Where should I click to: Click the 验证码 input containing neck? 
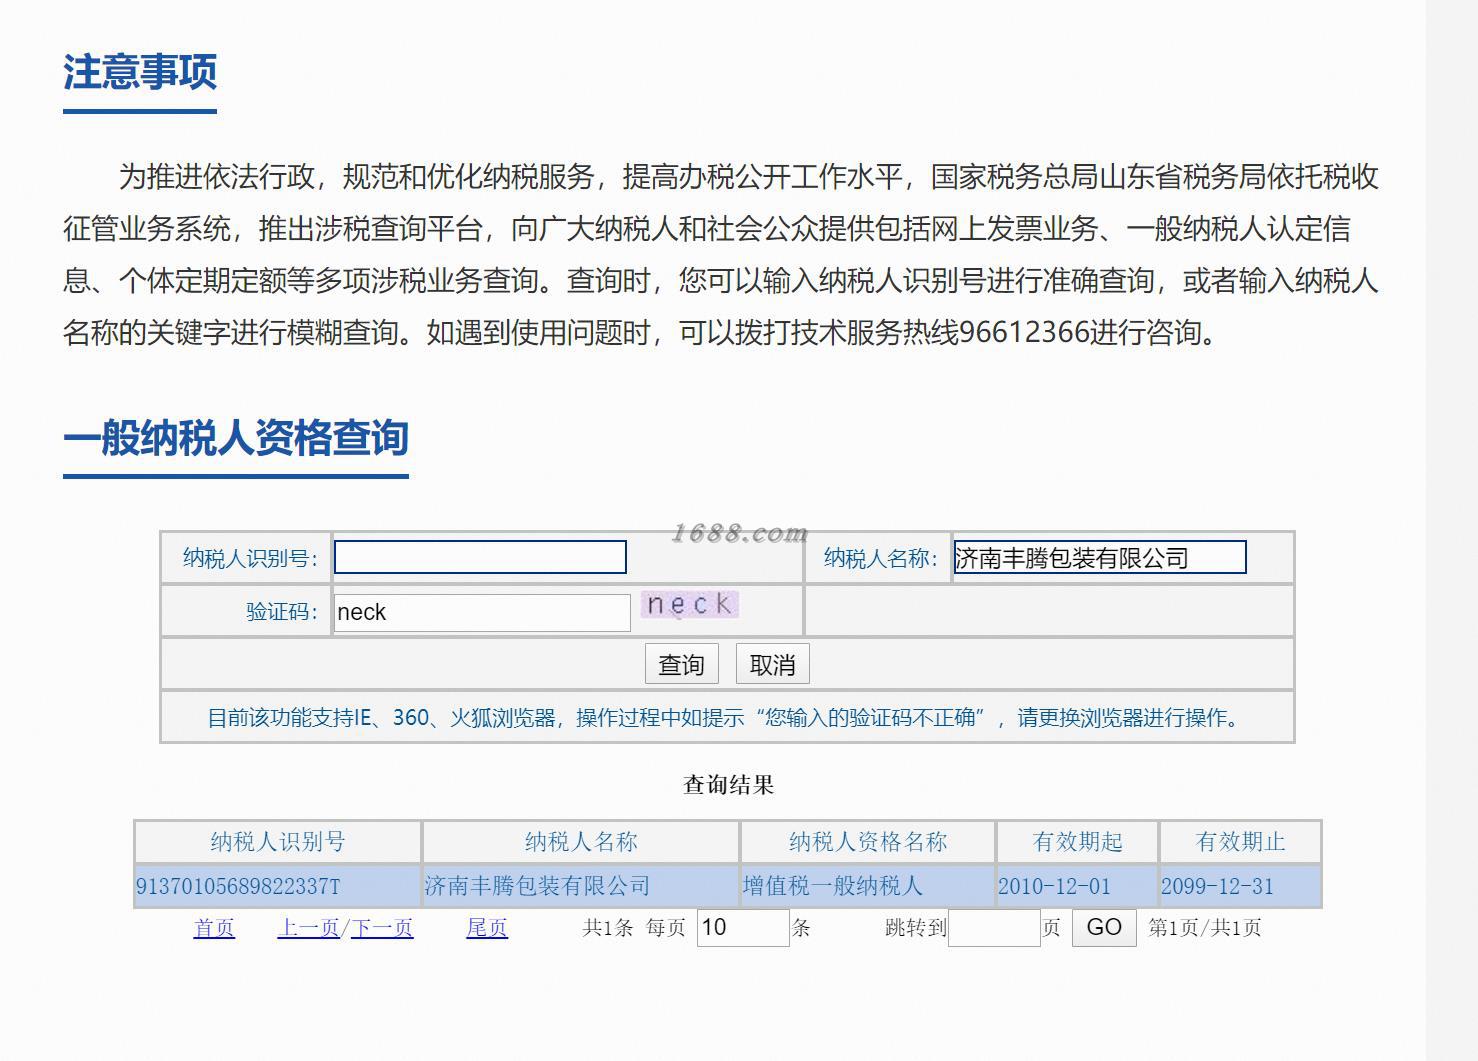(x=482, y=612)
